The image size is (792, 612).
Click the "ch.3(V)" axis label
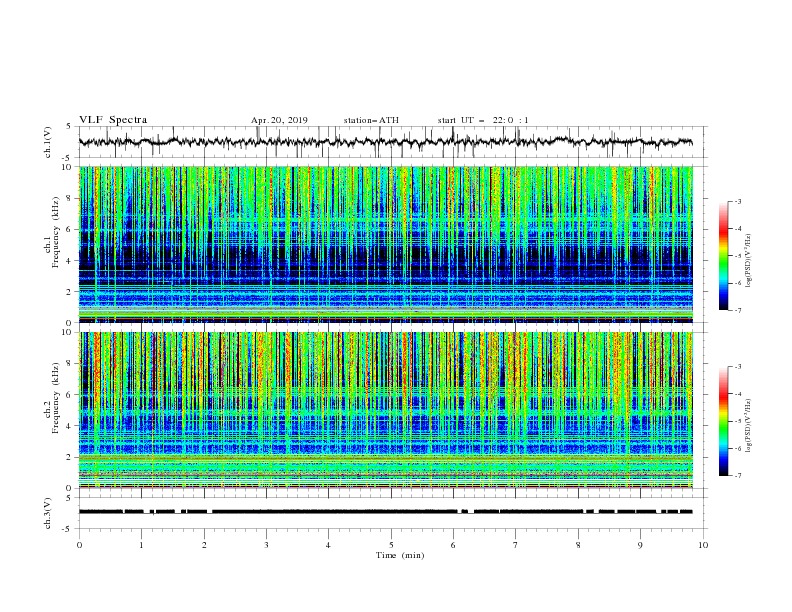[x=48, y=513]
